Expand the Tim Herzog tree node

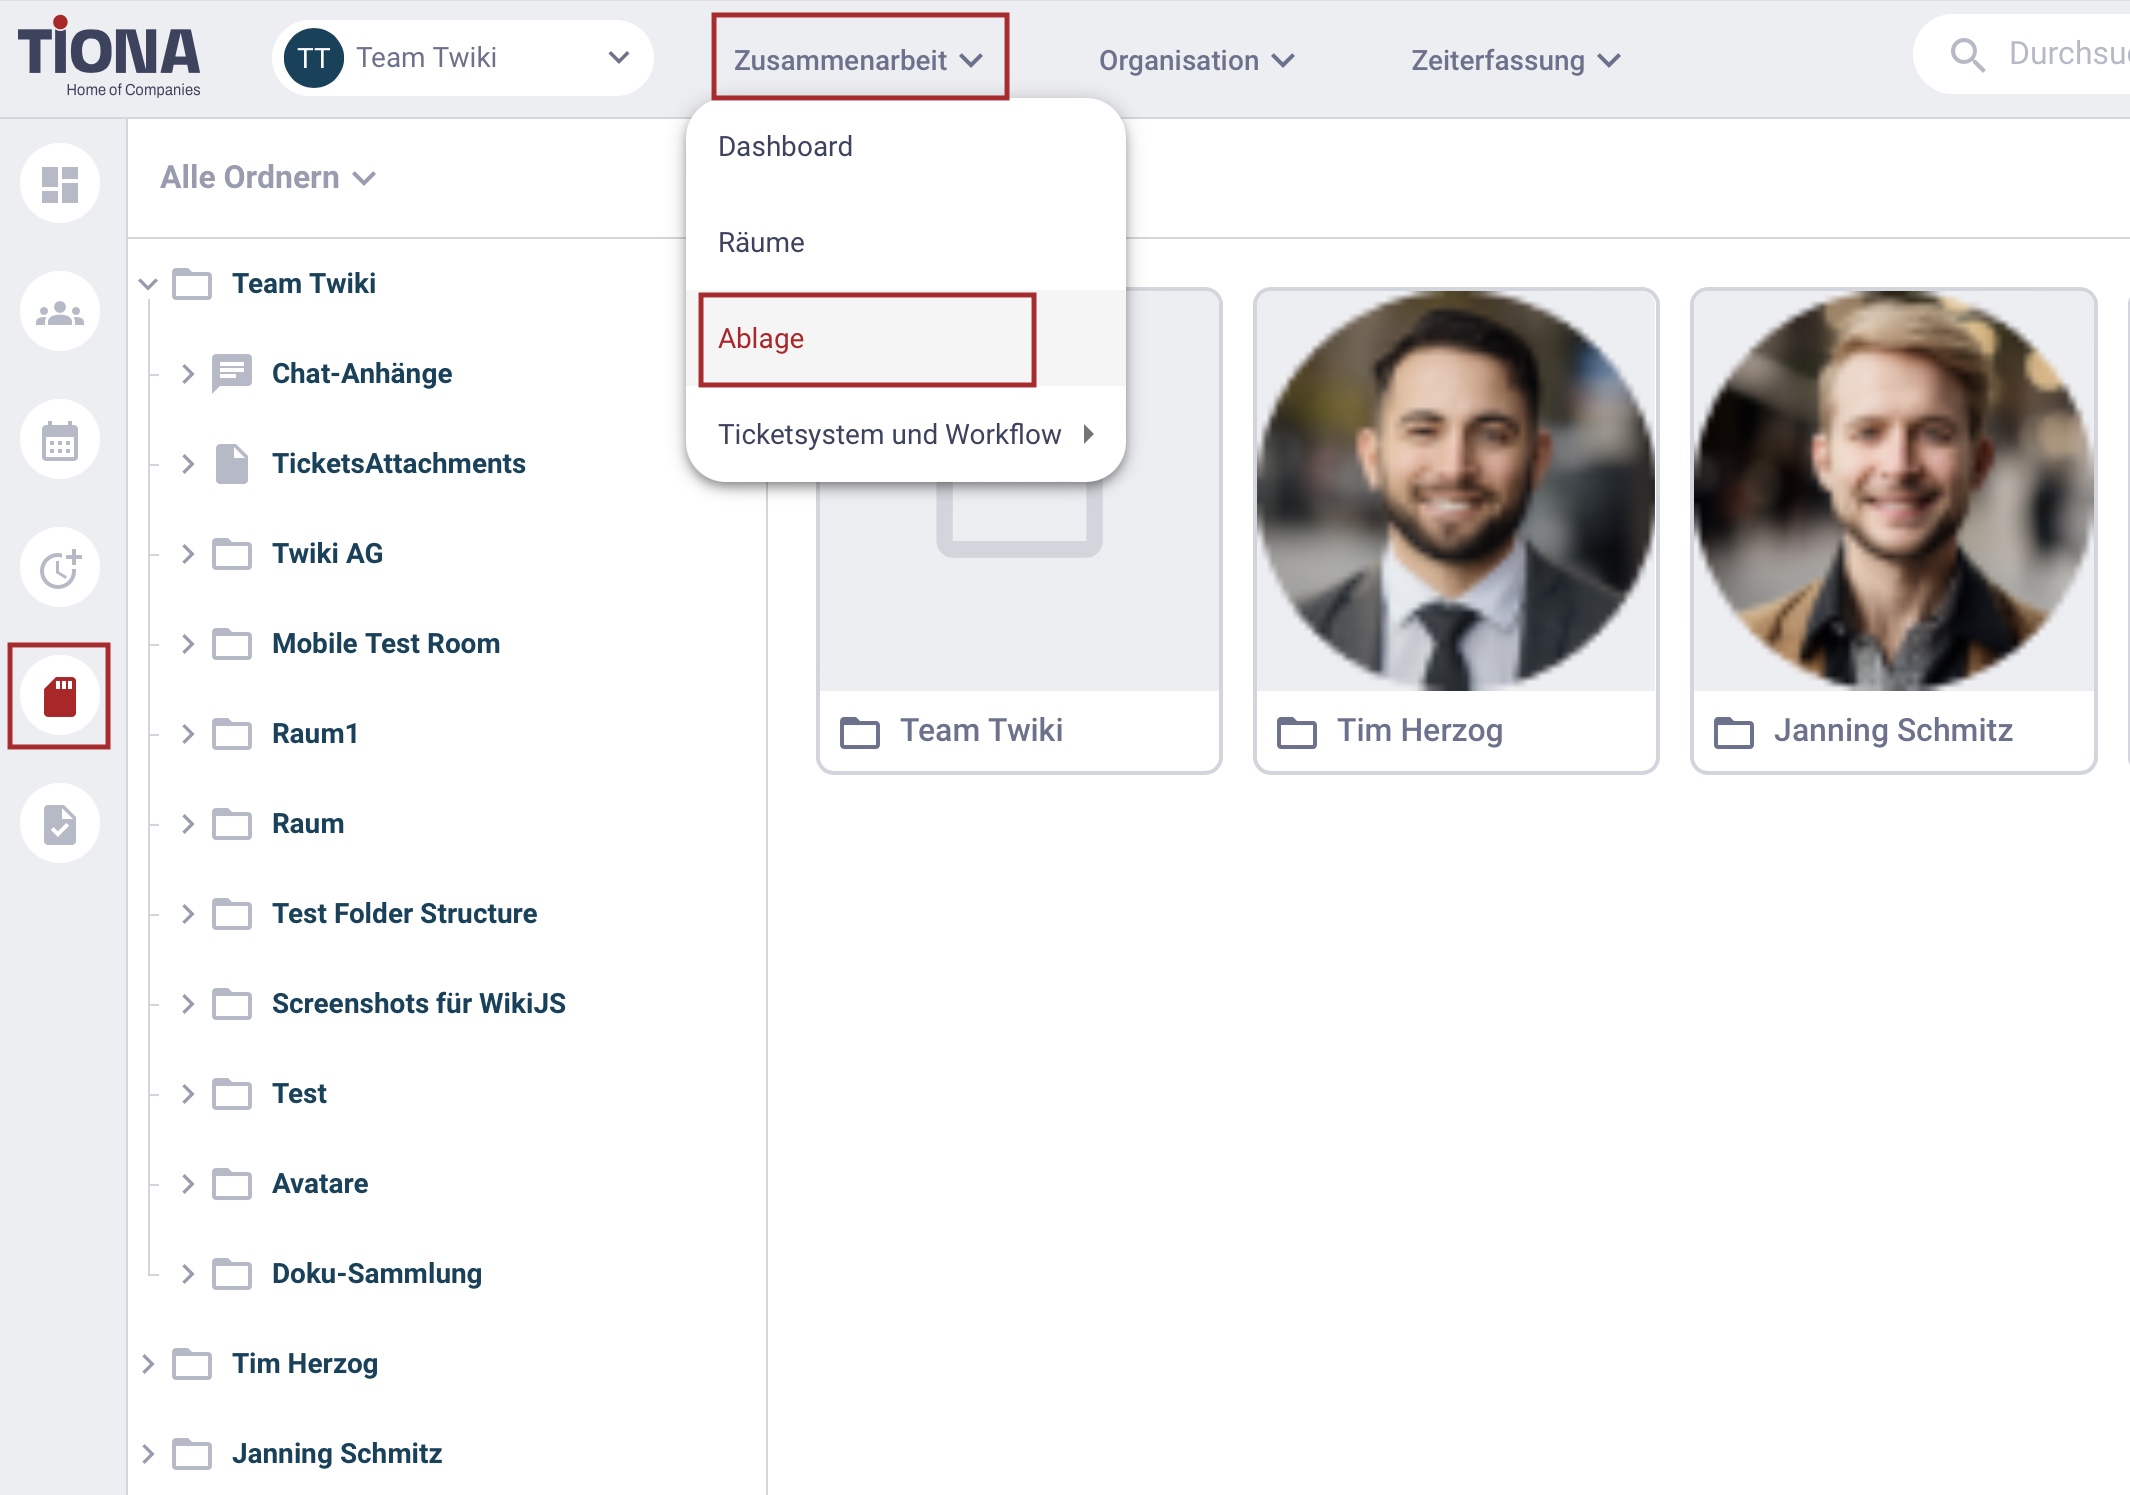148,1364
